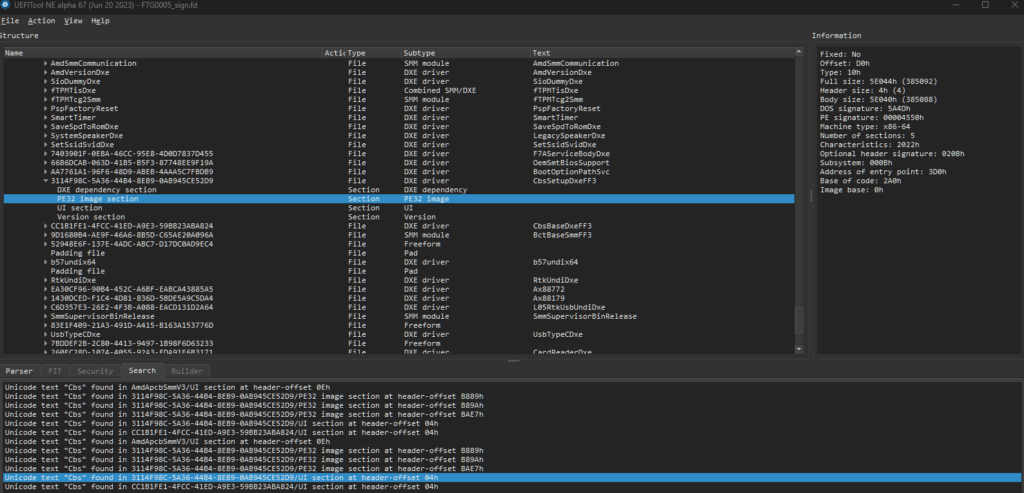The width and height of the screenshot is (1024, 493).
Task: Switch to the Security tab
Action: click(x=95, y=371)
